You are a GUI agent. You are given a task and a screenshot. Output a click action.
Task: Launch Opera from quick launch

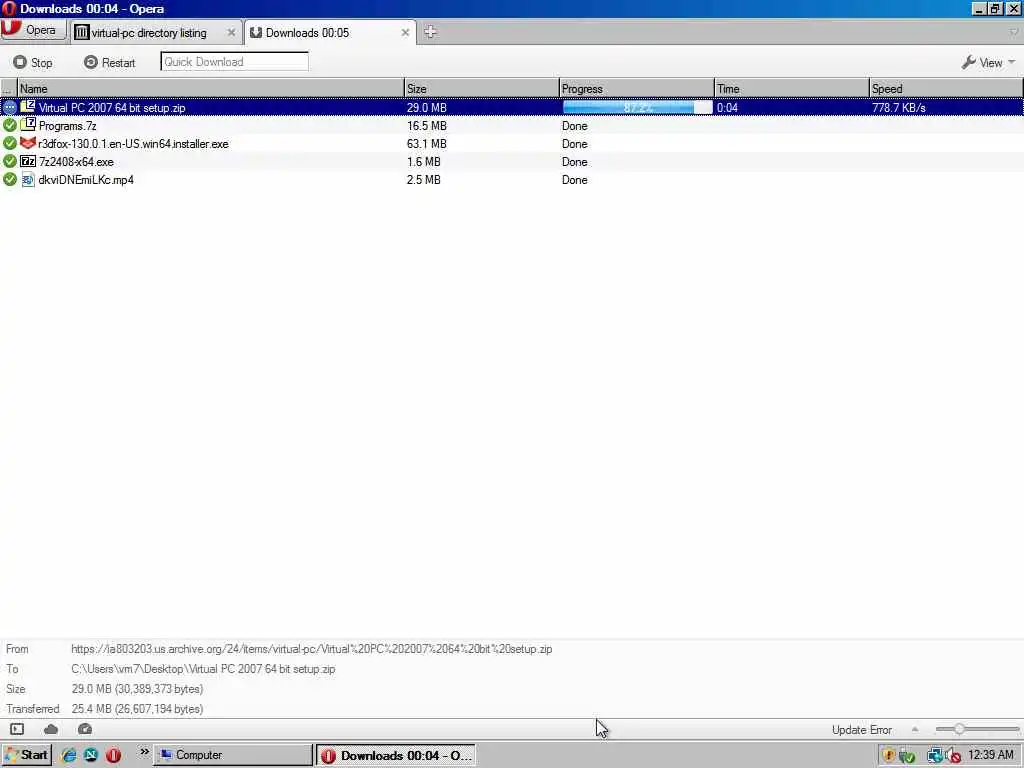(113, 755)
